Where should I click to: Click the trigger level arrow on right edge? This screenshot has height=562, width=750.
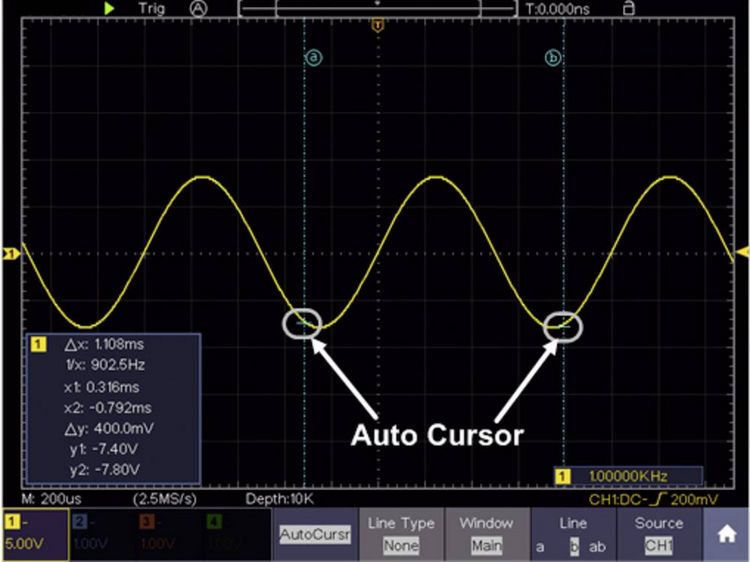(x=742, y=252)
